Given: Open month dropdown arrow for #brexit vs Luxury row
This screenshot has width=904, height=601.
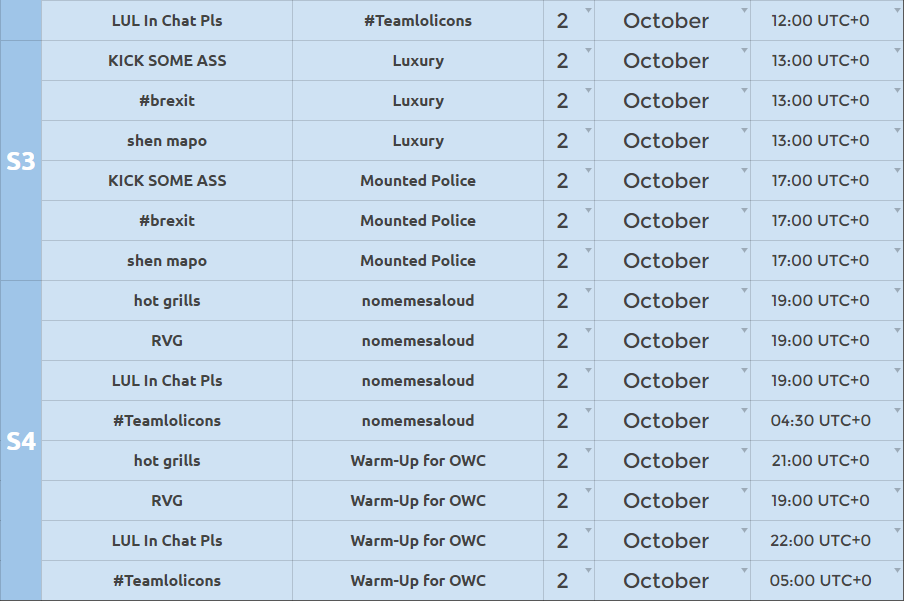Looking at the screenshot, I should click(744, 91).
